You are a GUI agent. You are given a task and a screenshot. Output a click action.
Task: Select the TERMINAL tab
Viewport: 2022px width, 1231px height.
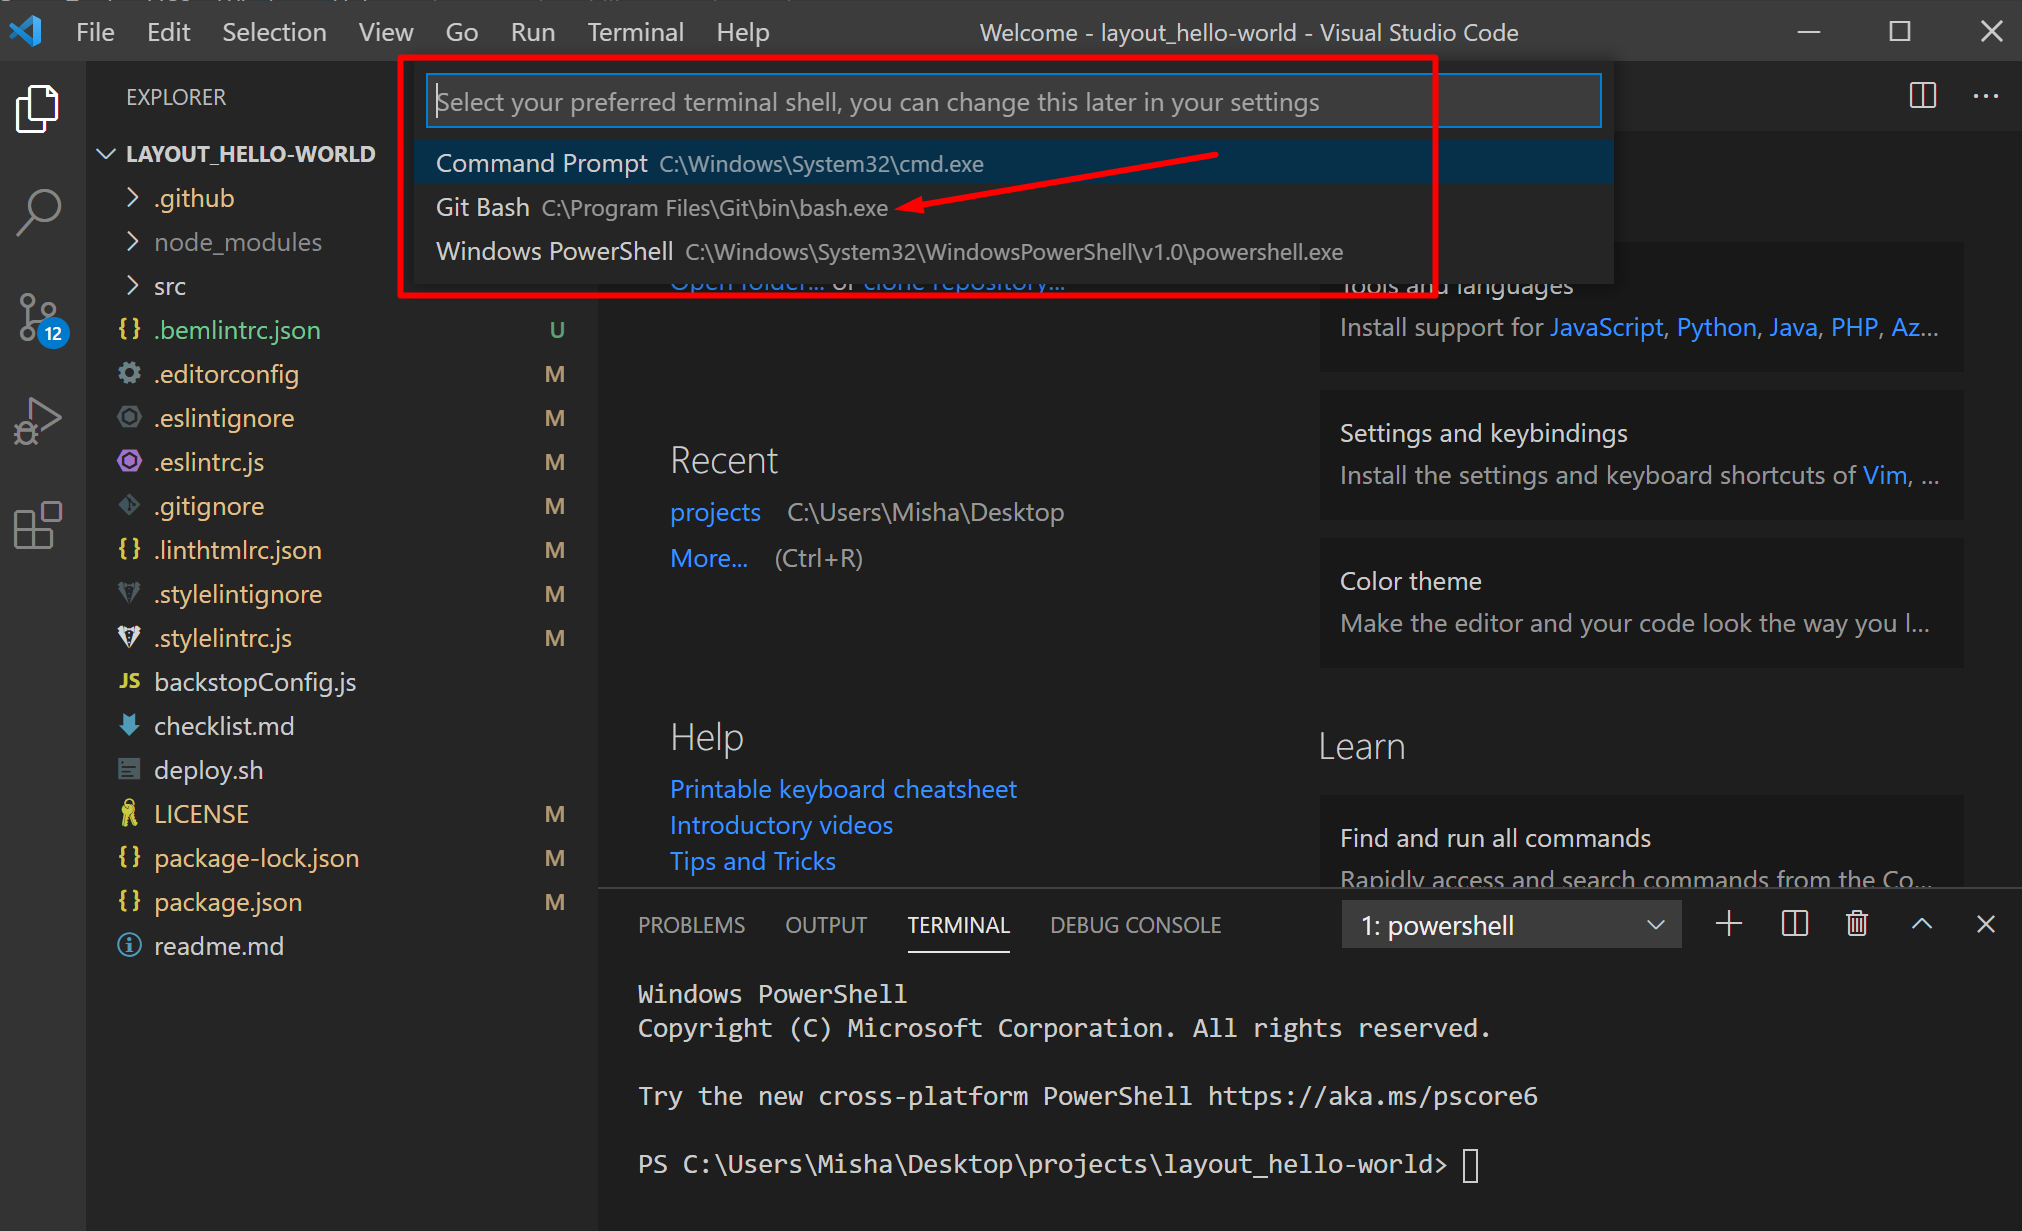coord(958,925)
